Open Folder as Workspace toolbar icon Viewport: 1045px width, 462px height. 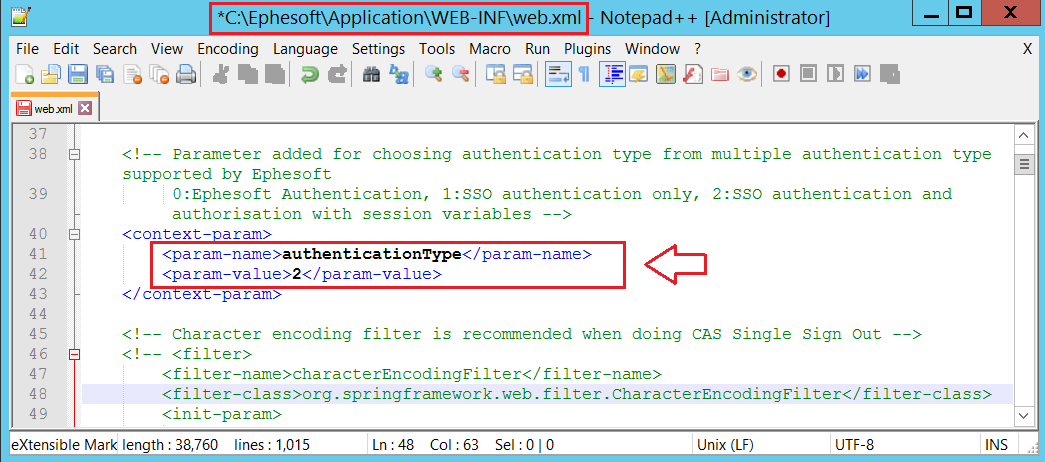[x=719, y=73]
